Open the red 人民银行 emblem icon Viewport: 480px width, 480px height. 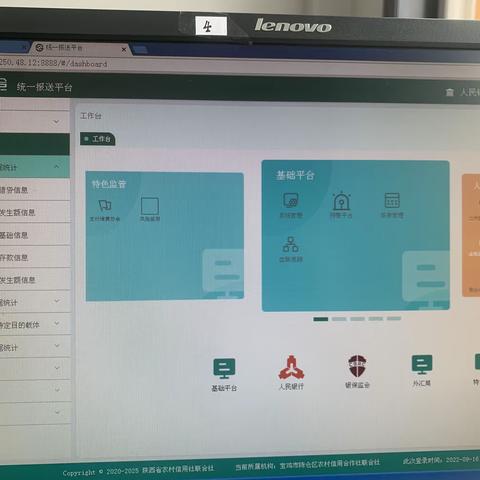[291, 367]
